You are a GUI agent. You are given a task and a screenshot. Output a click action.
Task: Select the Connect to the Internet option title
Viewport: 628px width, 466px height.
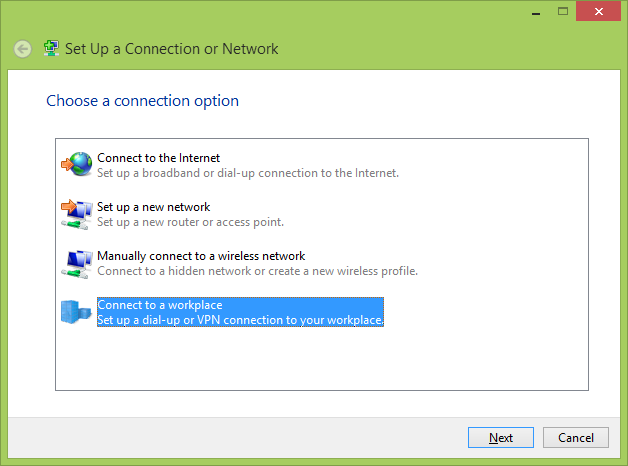pos(158,158)
